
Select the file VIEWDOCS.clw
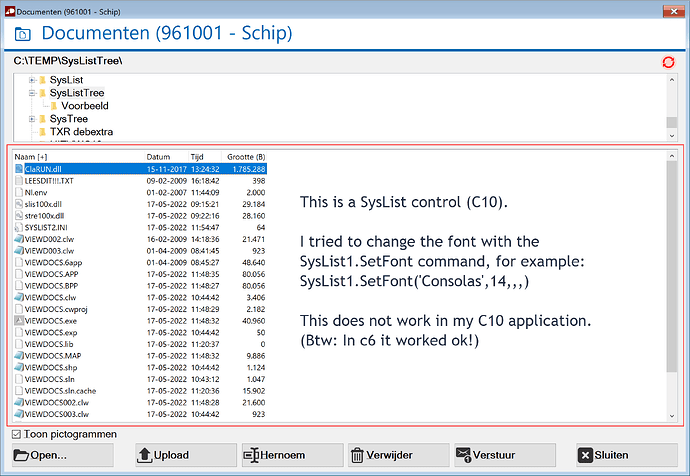(x=50, y=297)
